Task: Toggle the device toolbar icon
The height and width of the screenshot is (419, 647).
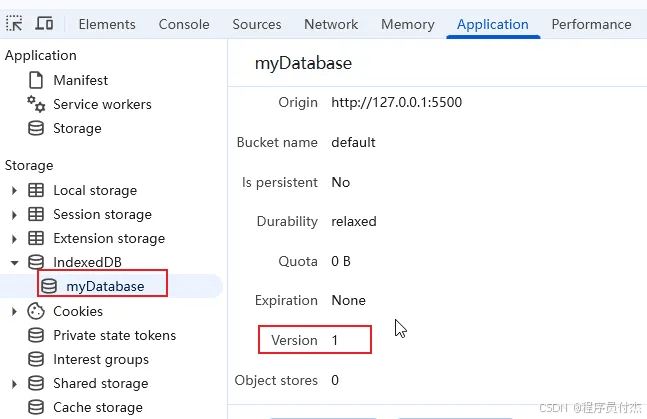Action: click(44, 24)
